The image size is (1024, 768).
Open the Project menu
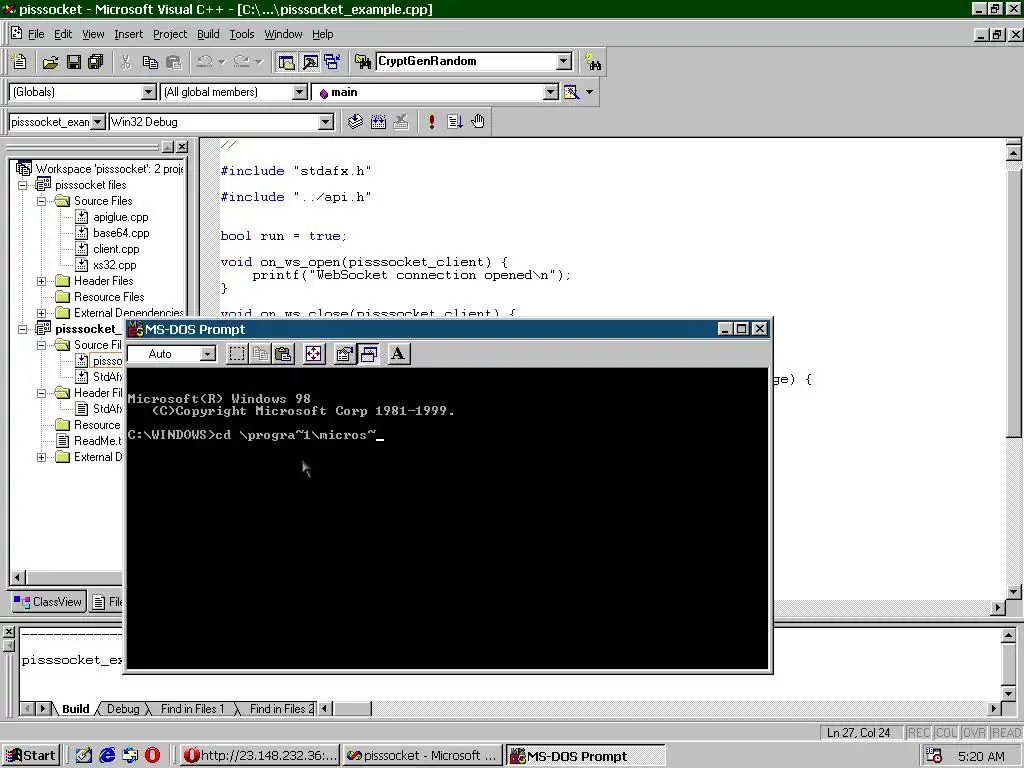pyautogui.click(x=170, y=34)
